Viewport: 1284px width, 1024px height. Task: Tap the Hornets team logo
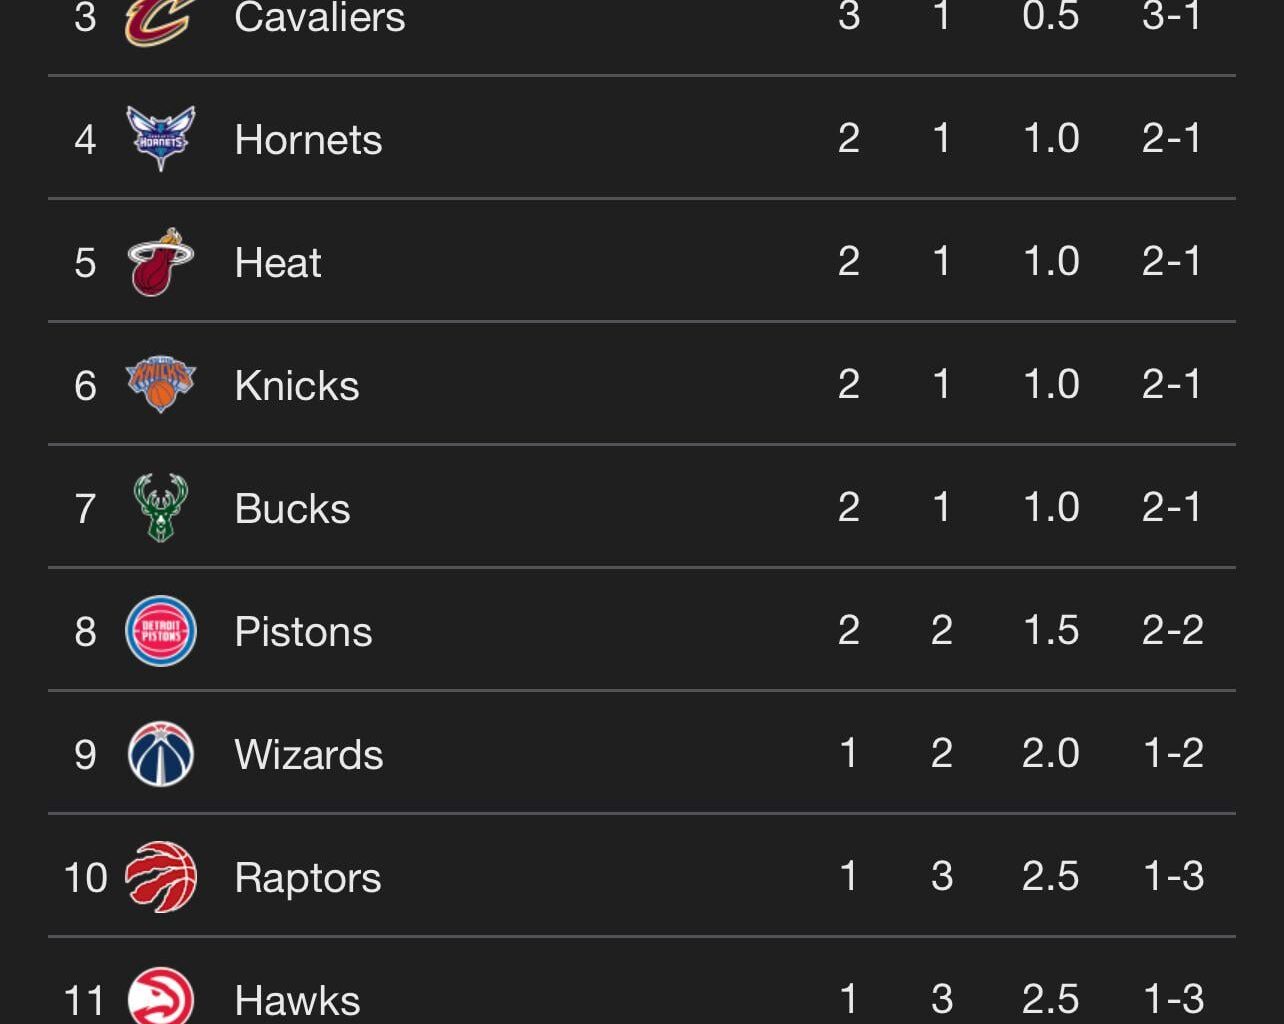click(160, 138)
